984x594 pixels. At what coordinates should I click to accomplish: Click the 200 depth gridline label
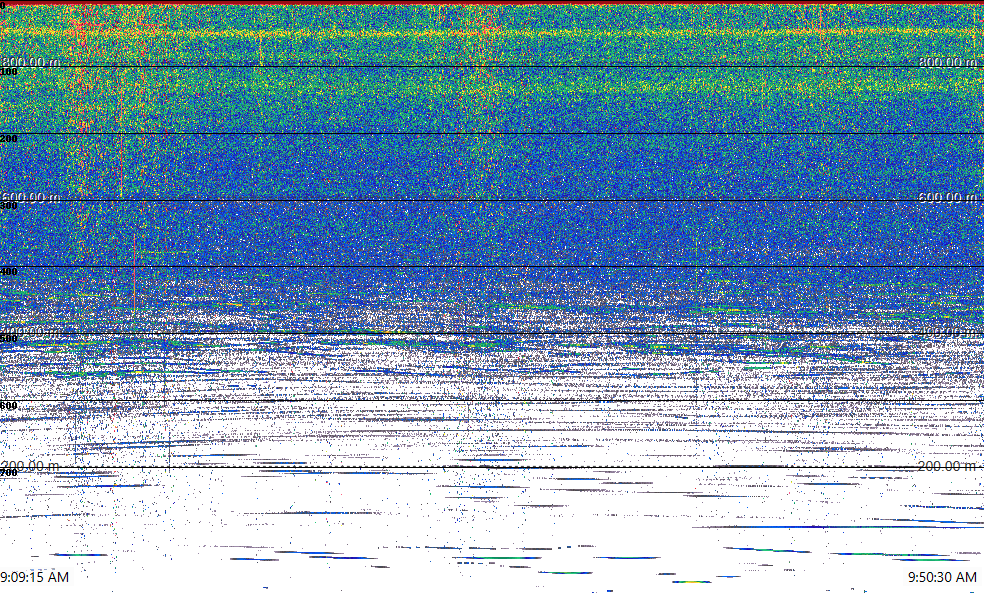tap(9, 139)
